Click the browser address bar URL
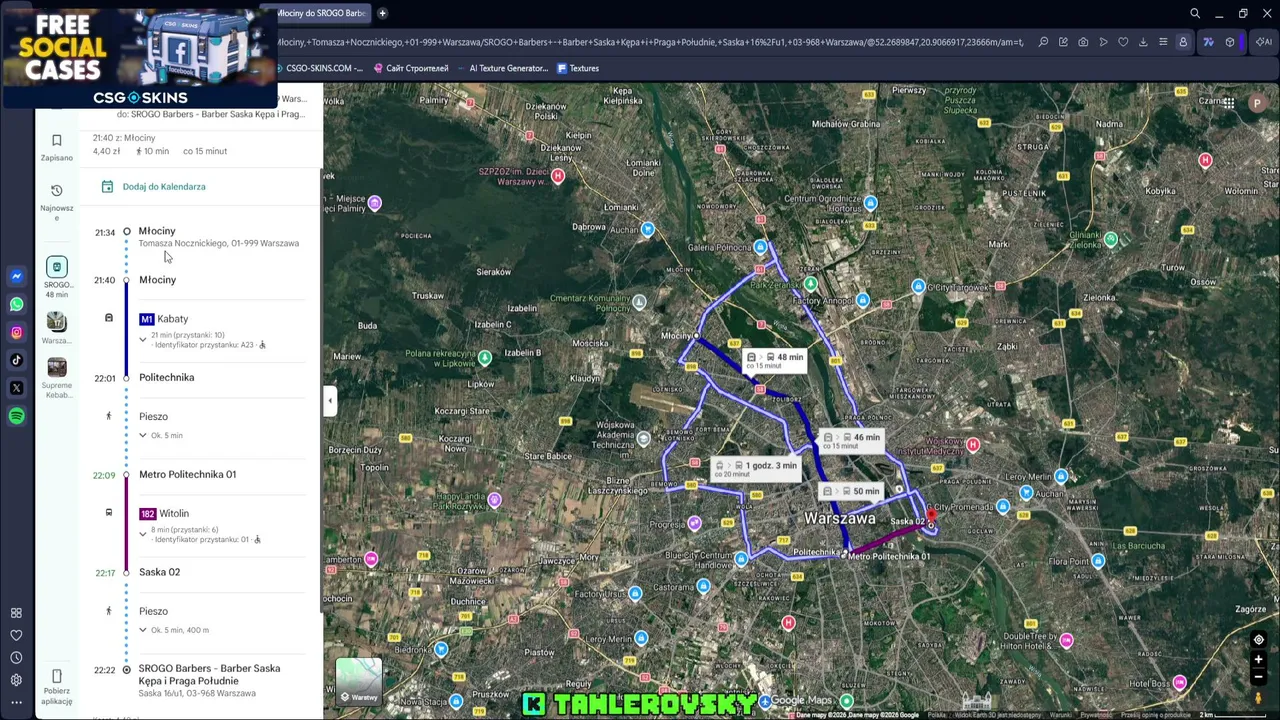 click(650, 42)
